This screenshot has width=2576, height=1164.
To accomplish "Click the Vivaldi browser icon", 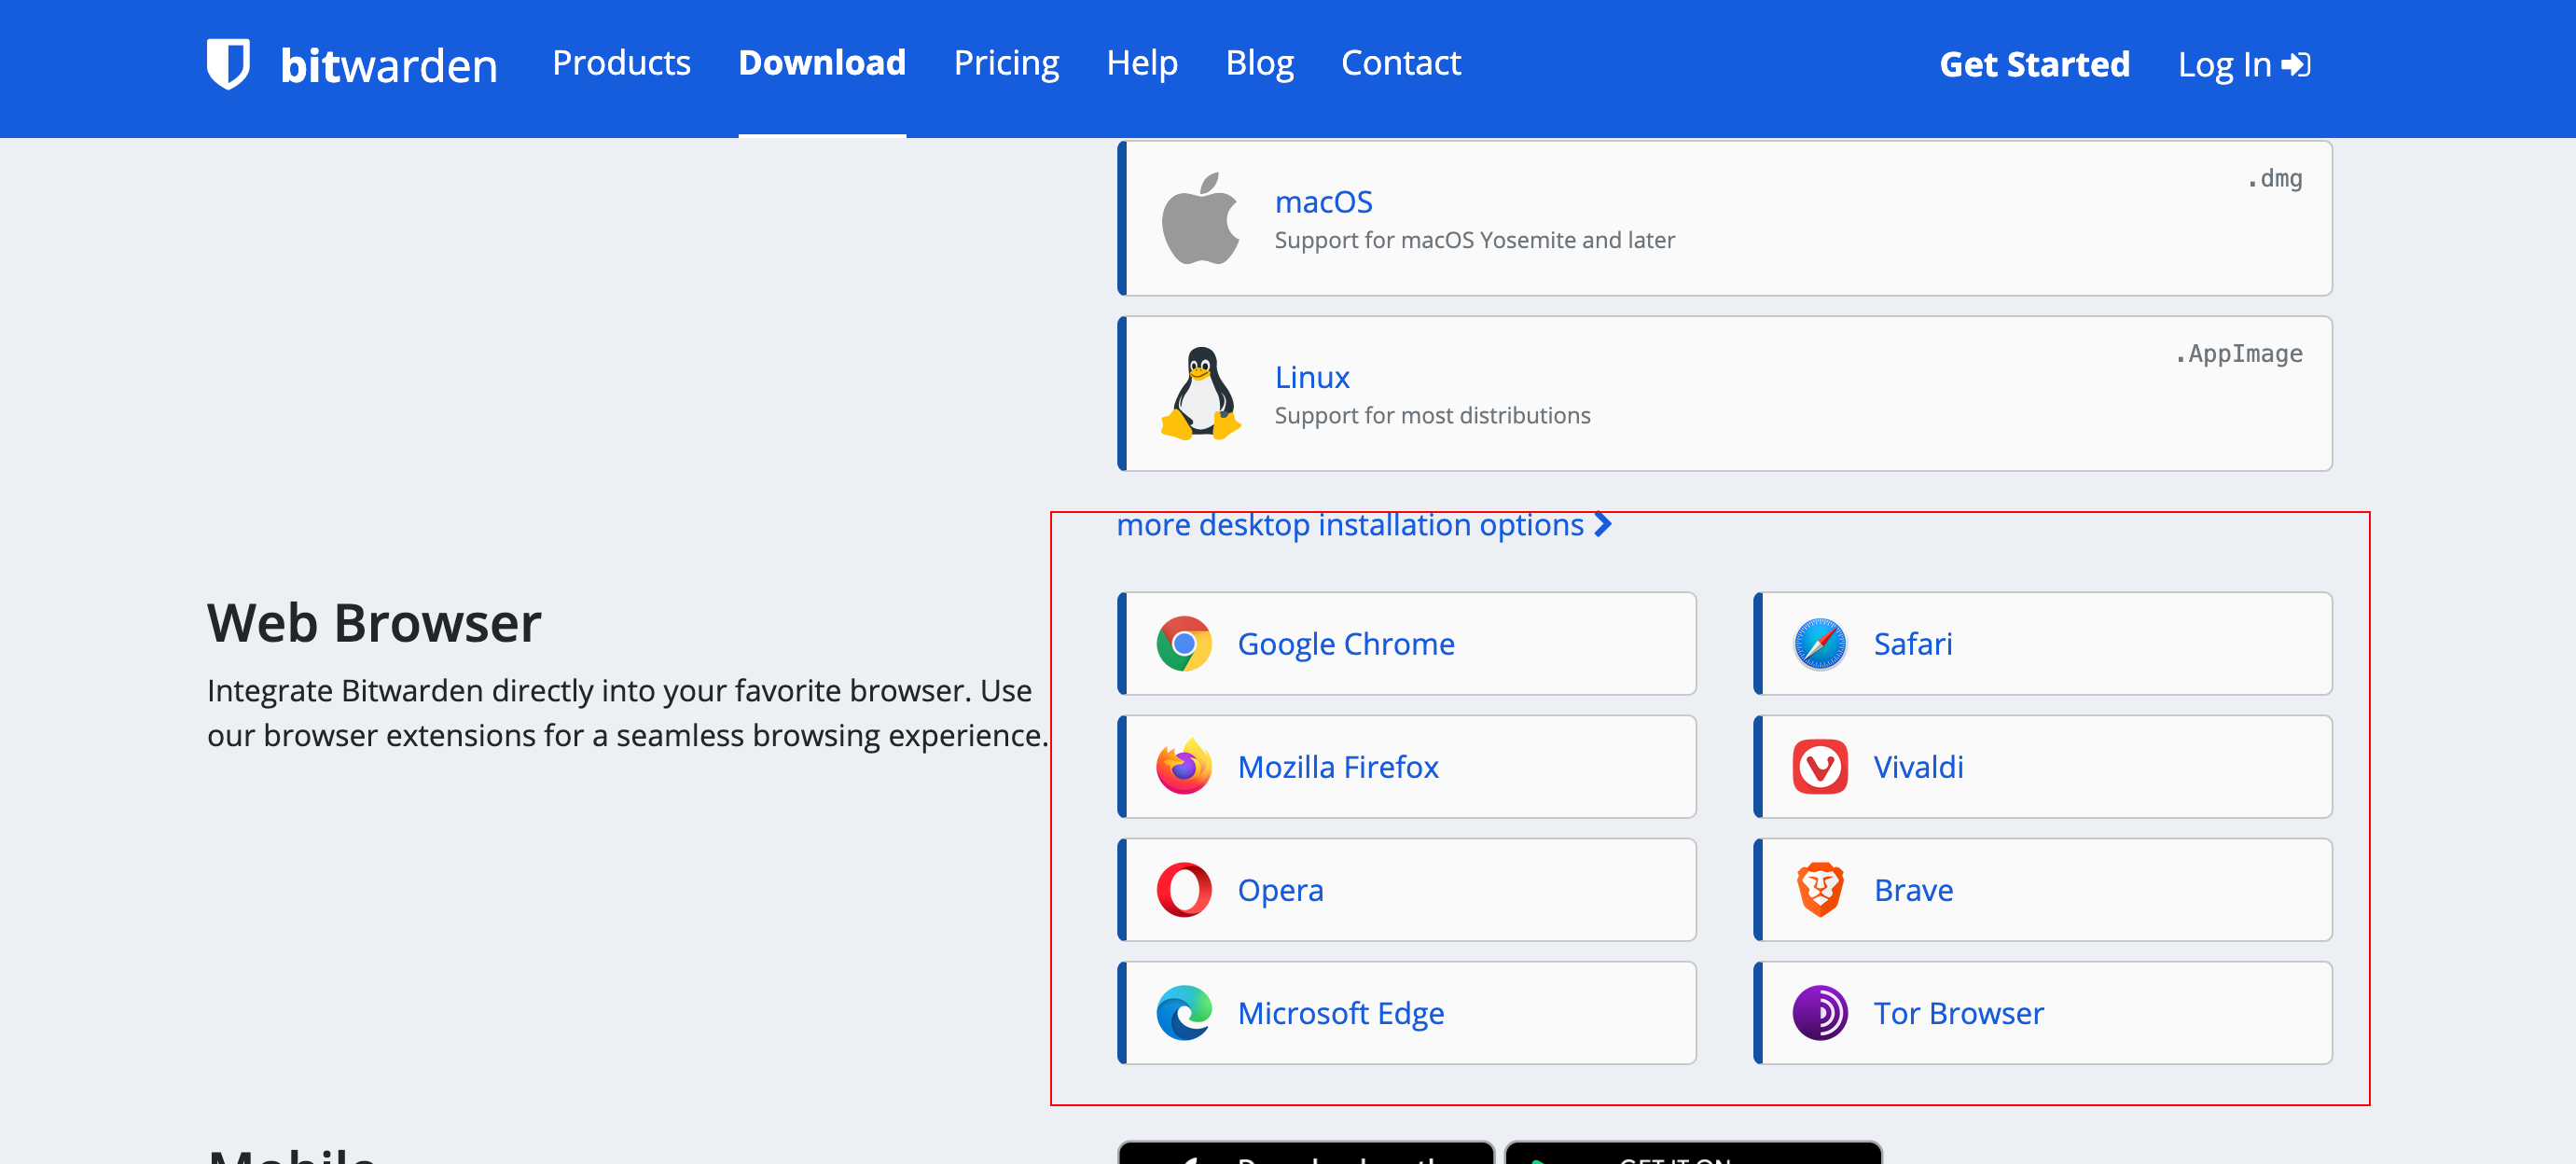I will click(1820, 767).
